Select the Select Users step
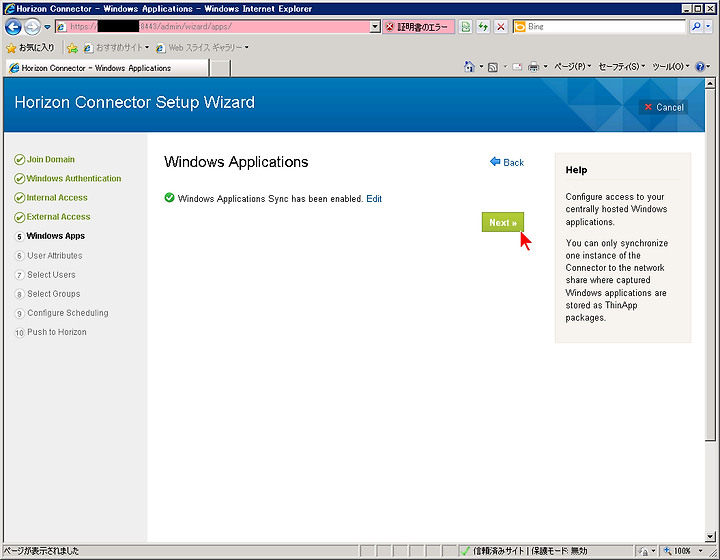Image resolution: width=720 pixels, height=560 pixels. pos(45,275)
